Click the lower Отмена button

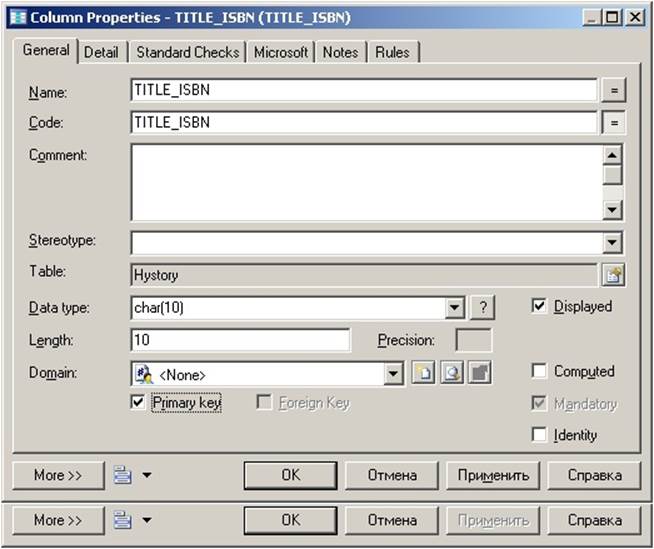click(x=392, y=520)
